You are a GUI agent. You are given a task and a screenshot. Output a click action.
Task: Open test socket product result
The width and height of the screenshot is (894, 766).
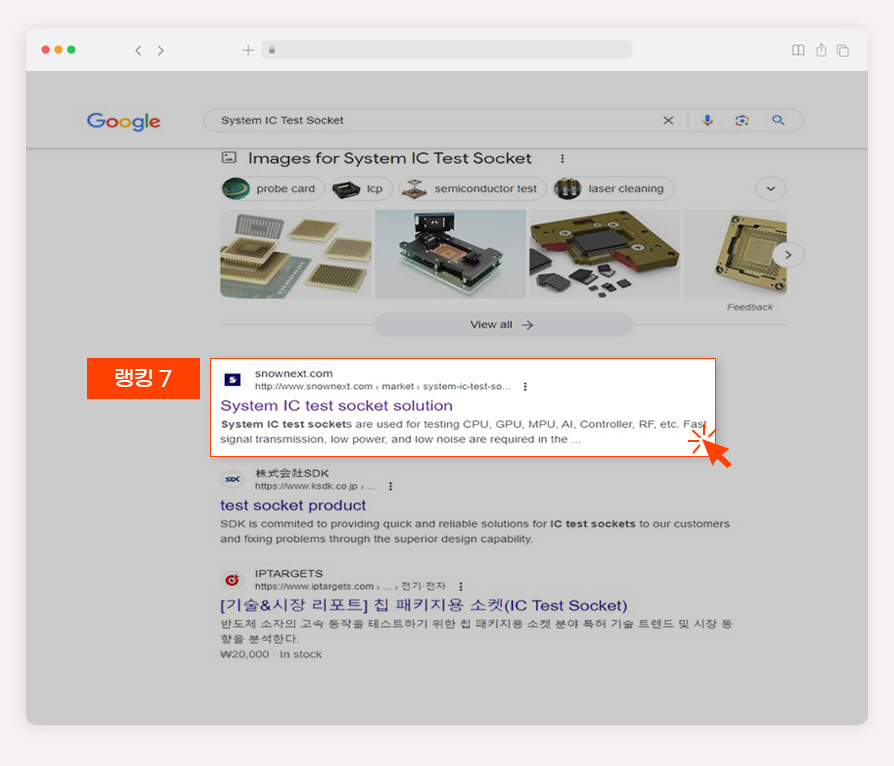tap(293, 505)
